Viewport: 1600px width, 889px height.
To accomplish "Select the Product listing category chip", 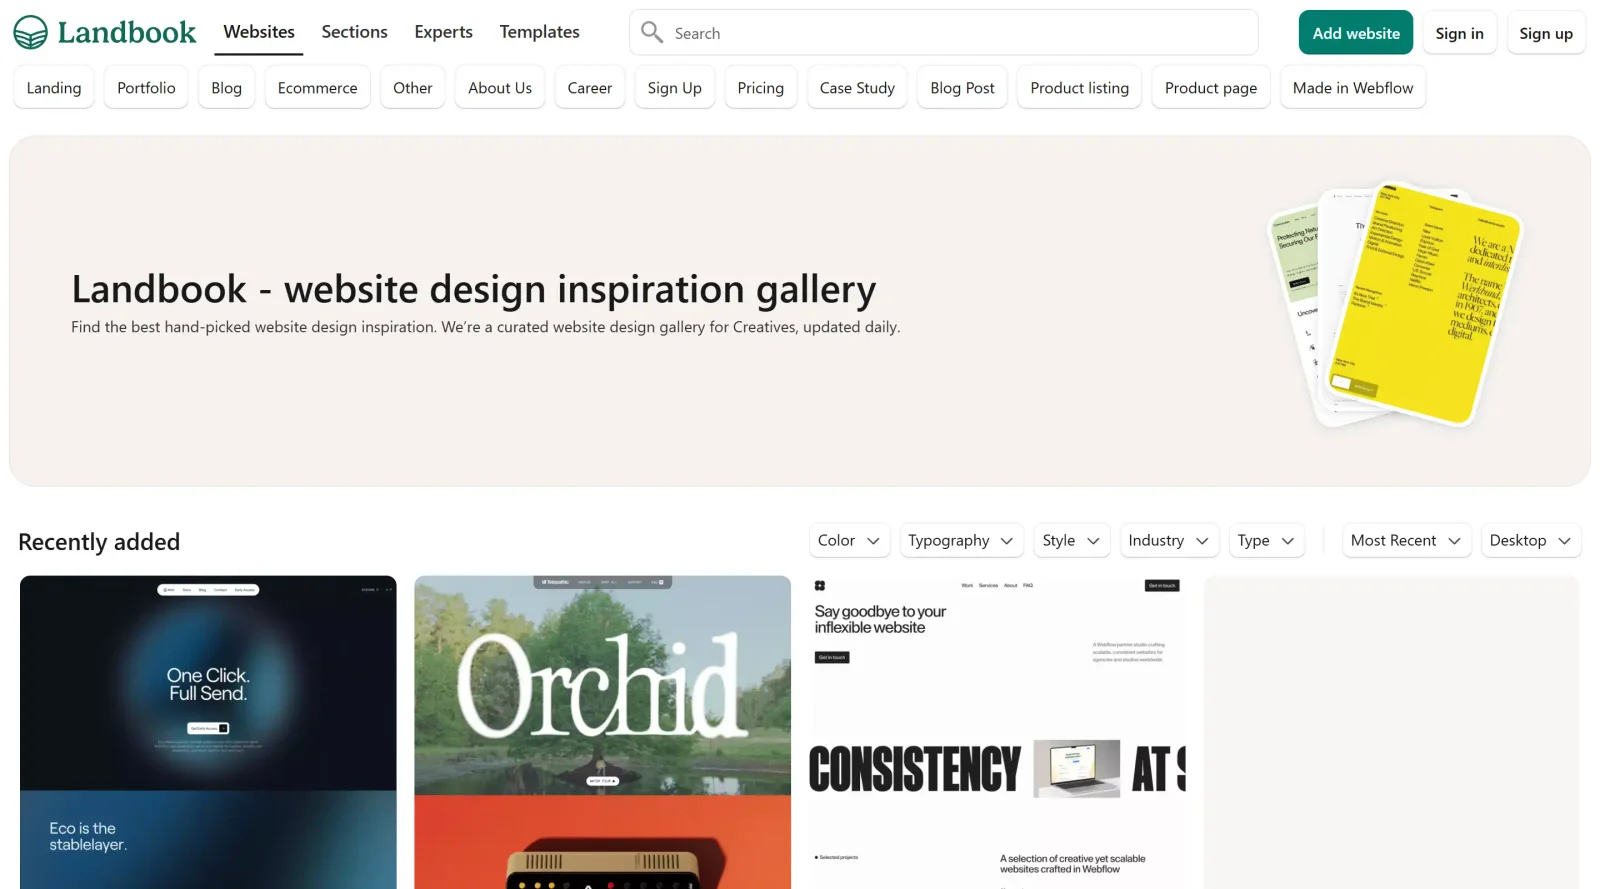I will [1079, 88].
